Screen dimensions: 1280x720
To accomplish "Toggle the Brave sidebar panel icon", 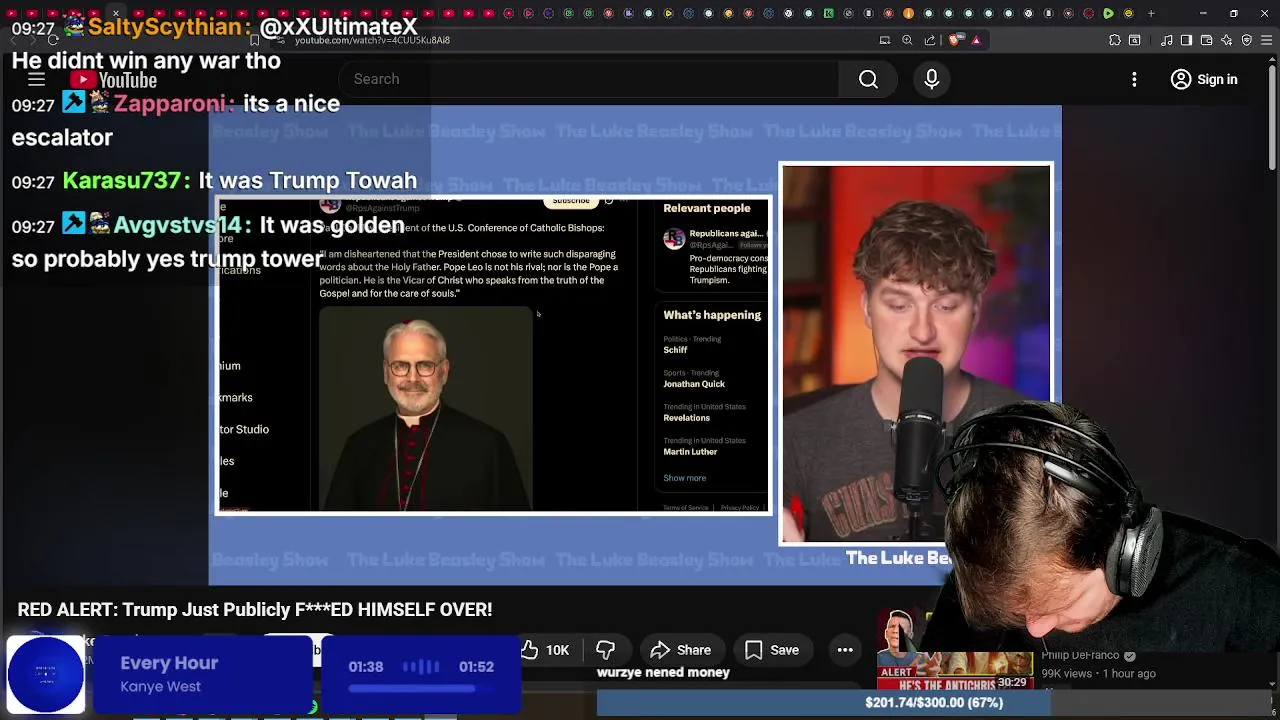I will [1186, 40].
